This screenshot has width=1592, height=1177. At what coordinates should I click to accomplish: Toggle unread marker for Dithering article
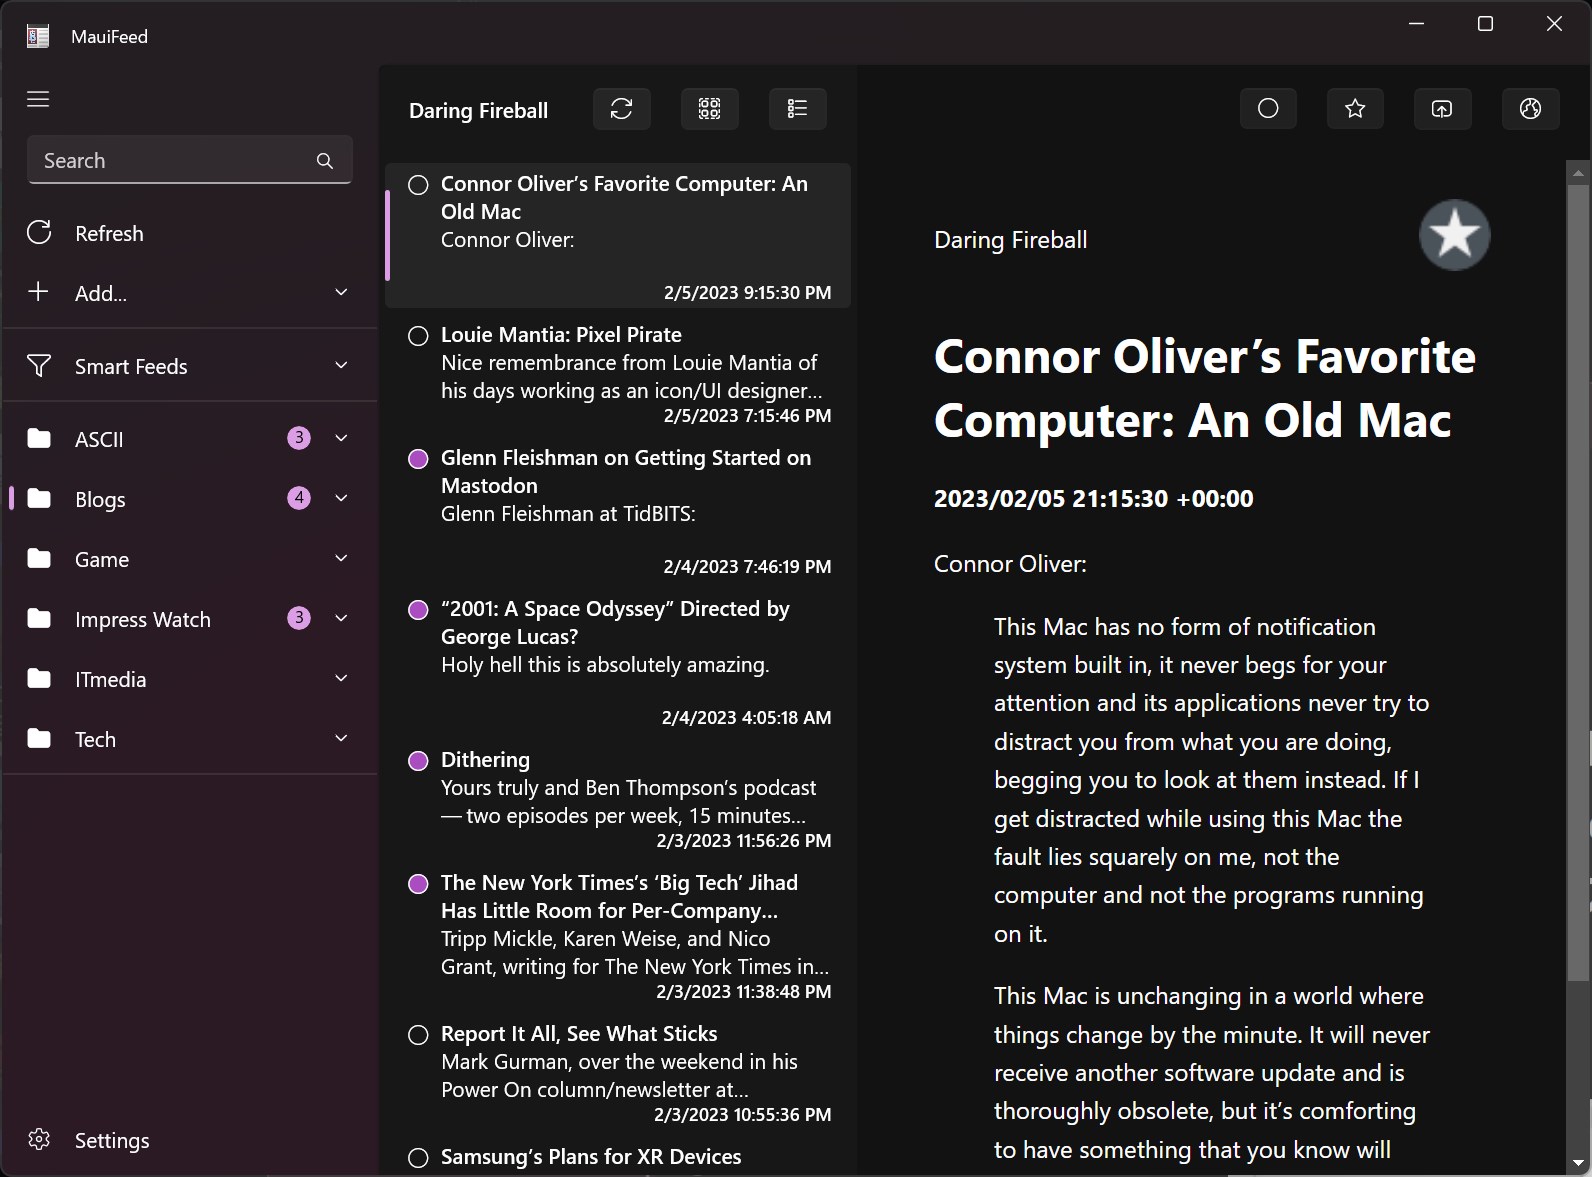coord(419,761)
